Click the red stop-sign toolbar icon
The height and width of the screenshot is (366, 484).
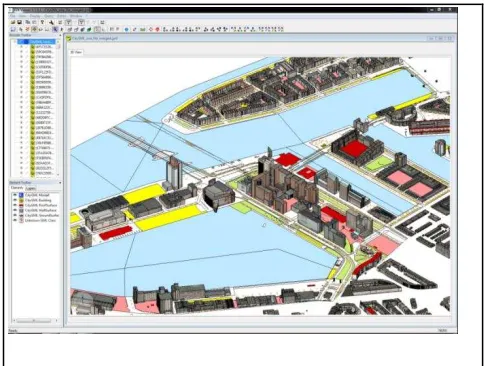157,30
